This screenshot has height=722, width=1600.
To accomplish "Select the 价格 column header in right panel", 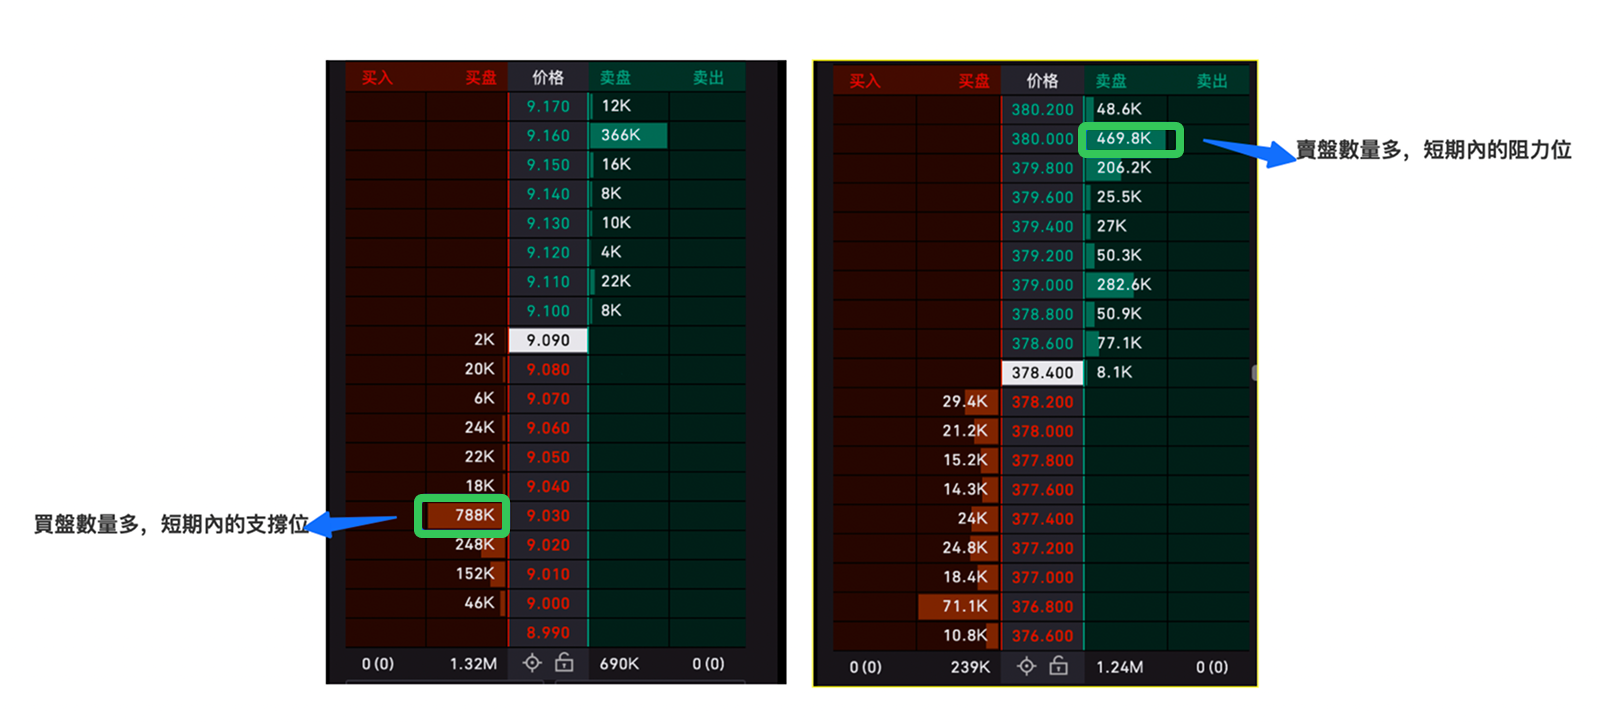I will [1042, 80].
